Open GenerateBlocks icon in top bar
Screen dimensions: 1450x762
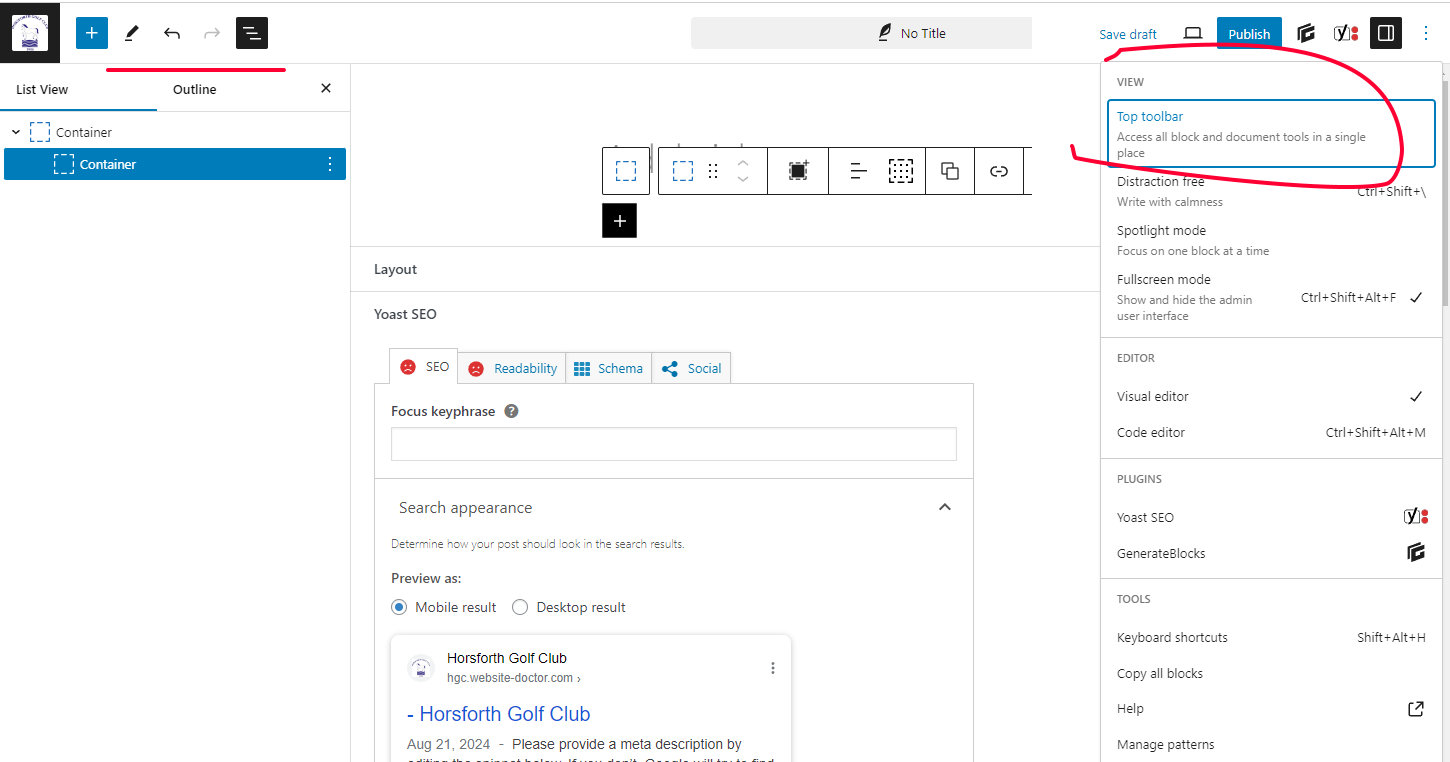tap(1306, 33)
